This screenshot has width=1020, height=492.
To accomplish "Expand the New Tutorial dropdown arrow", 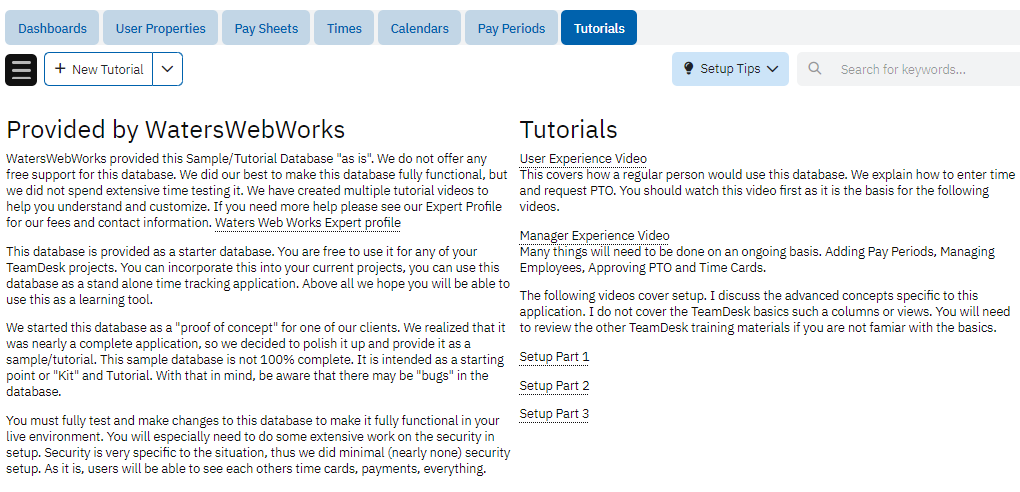I will [168, 69].
